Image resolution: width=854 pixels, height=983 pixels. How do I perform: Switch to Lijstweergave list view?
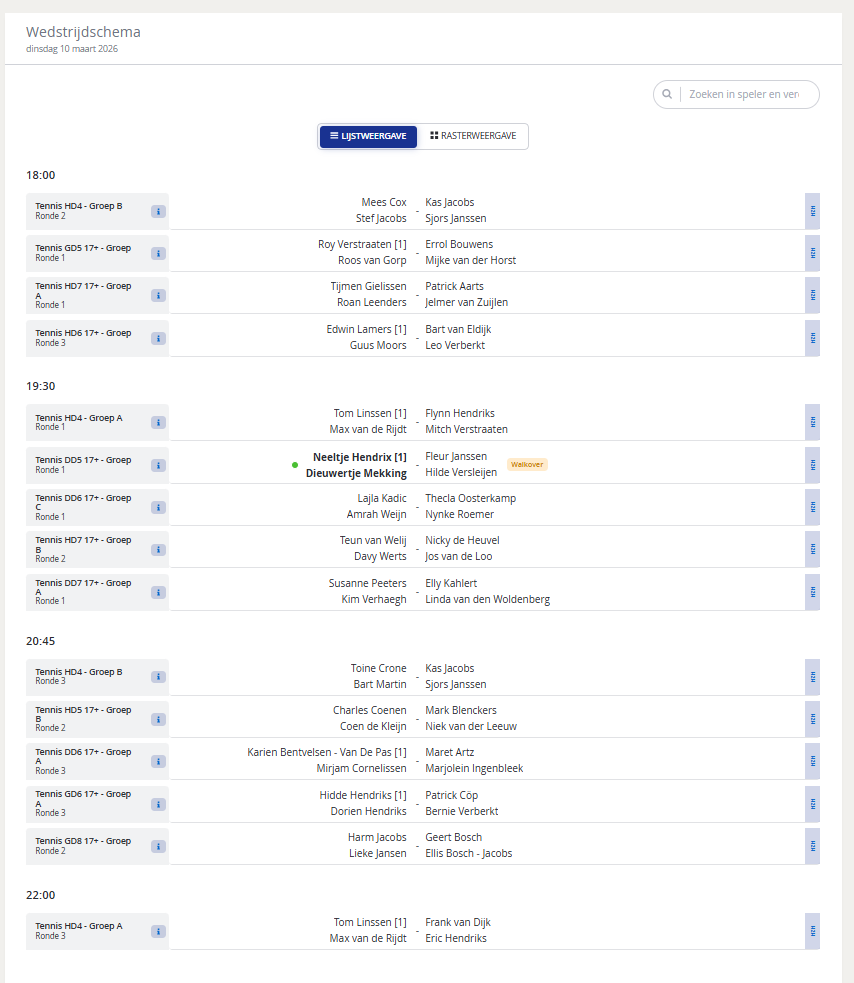click(368, 136)
